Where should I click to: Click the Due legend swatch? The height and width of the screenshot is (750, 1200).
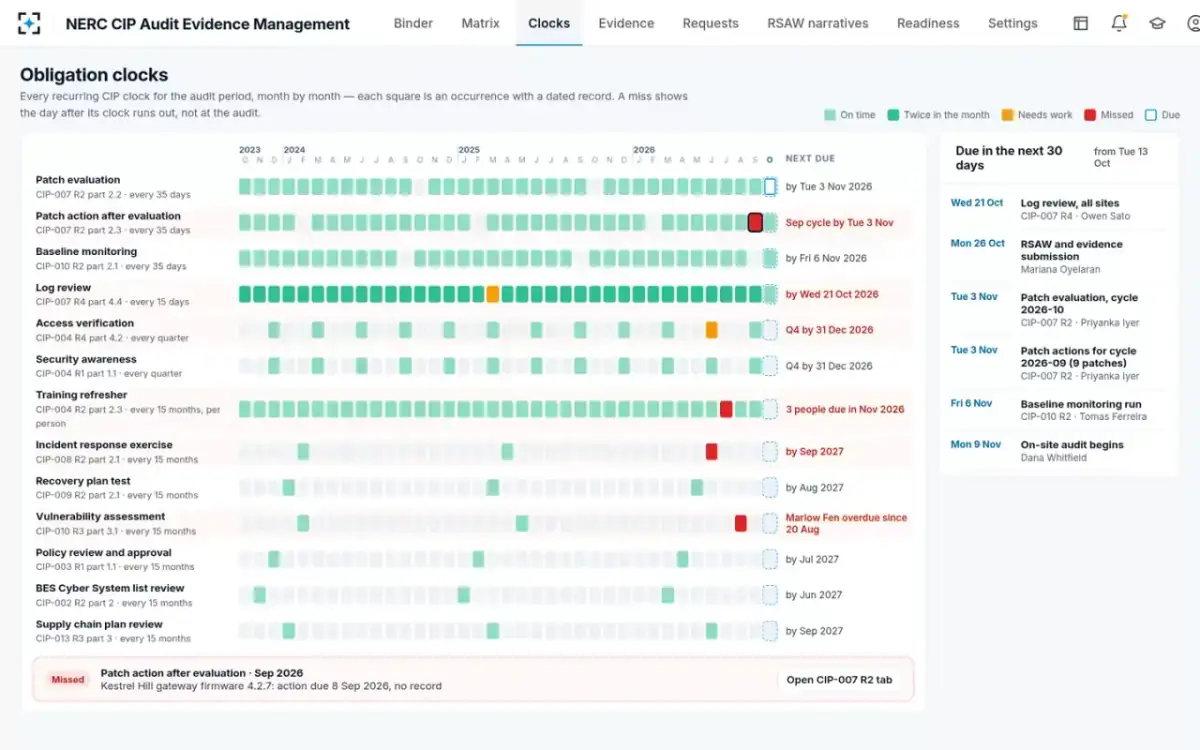pos(1150,115)
